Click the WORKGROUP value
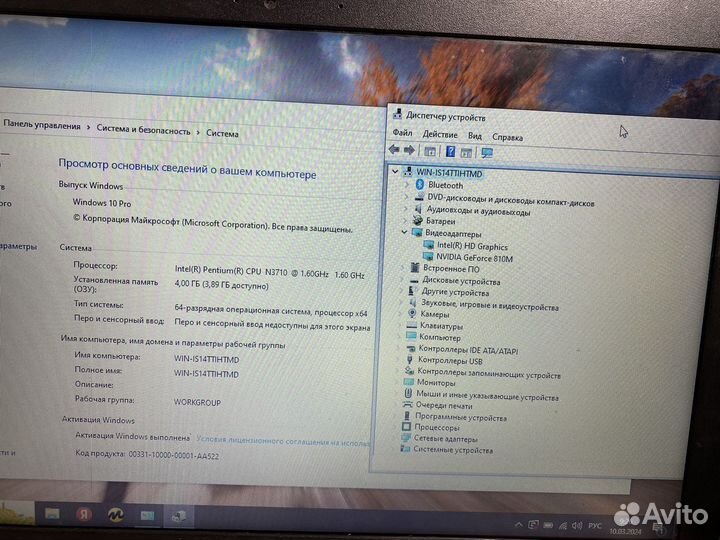 (x=197, y=402)
